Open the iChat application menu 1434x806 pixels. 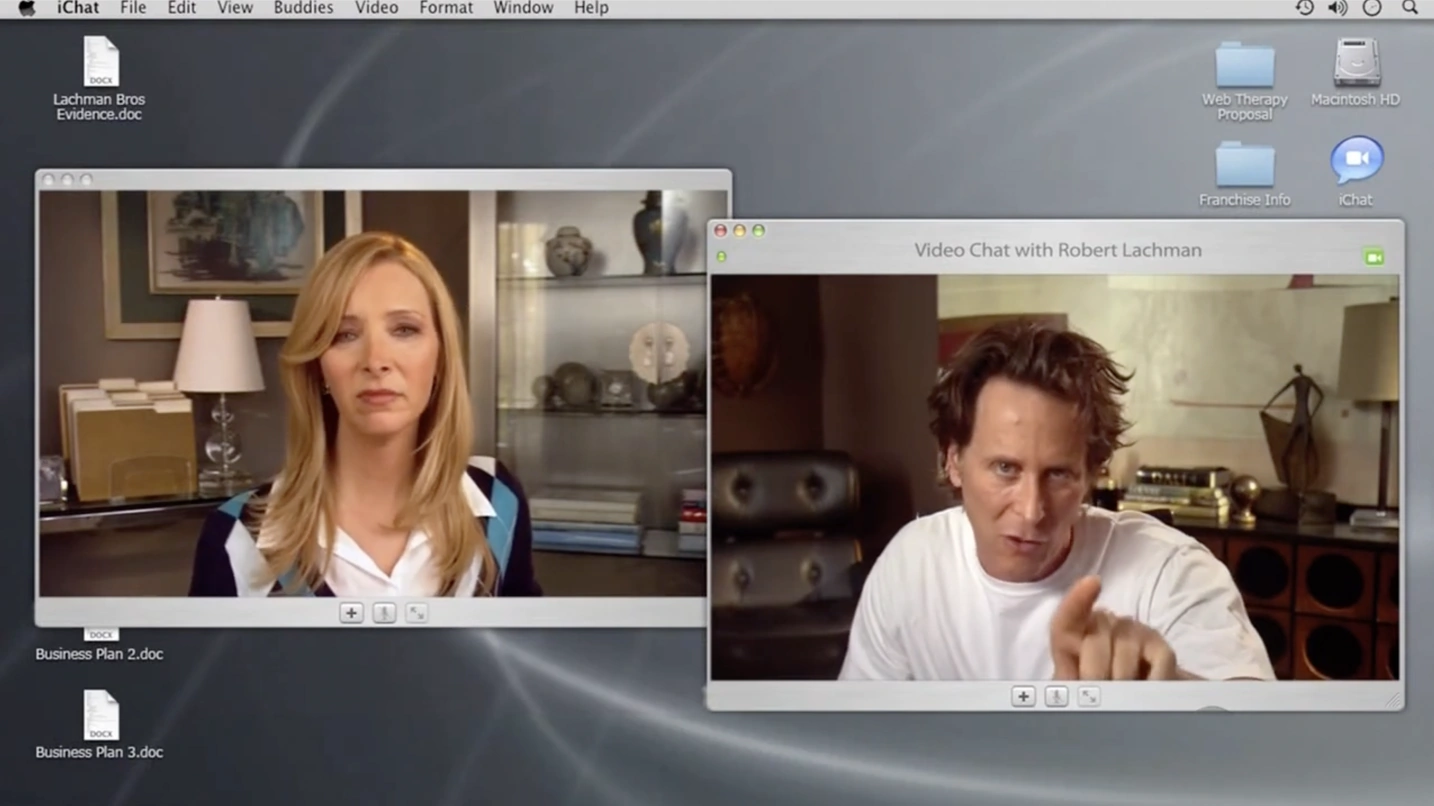click(x=77, y=8)
